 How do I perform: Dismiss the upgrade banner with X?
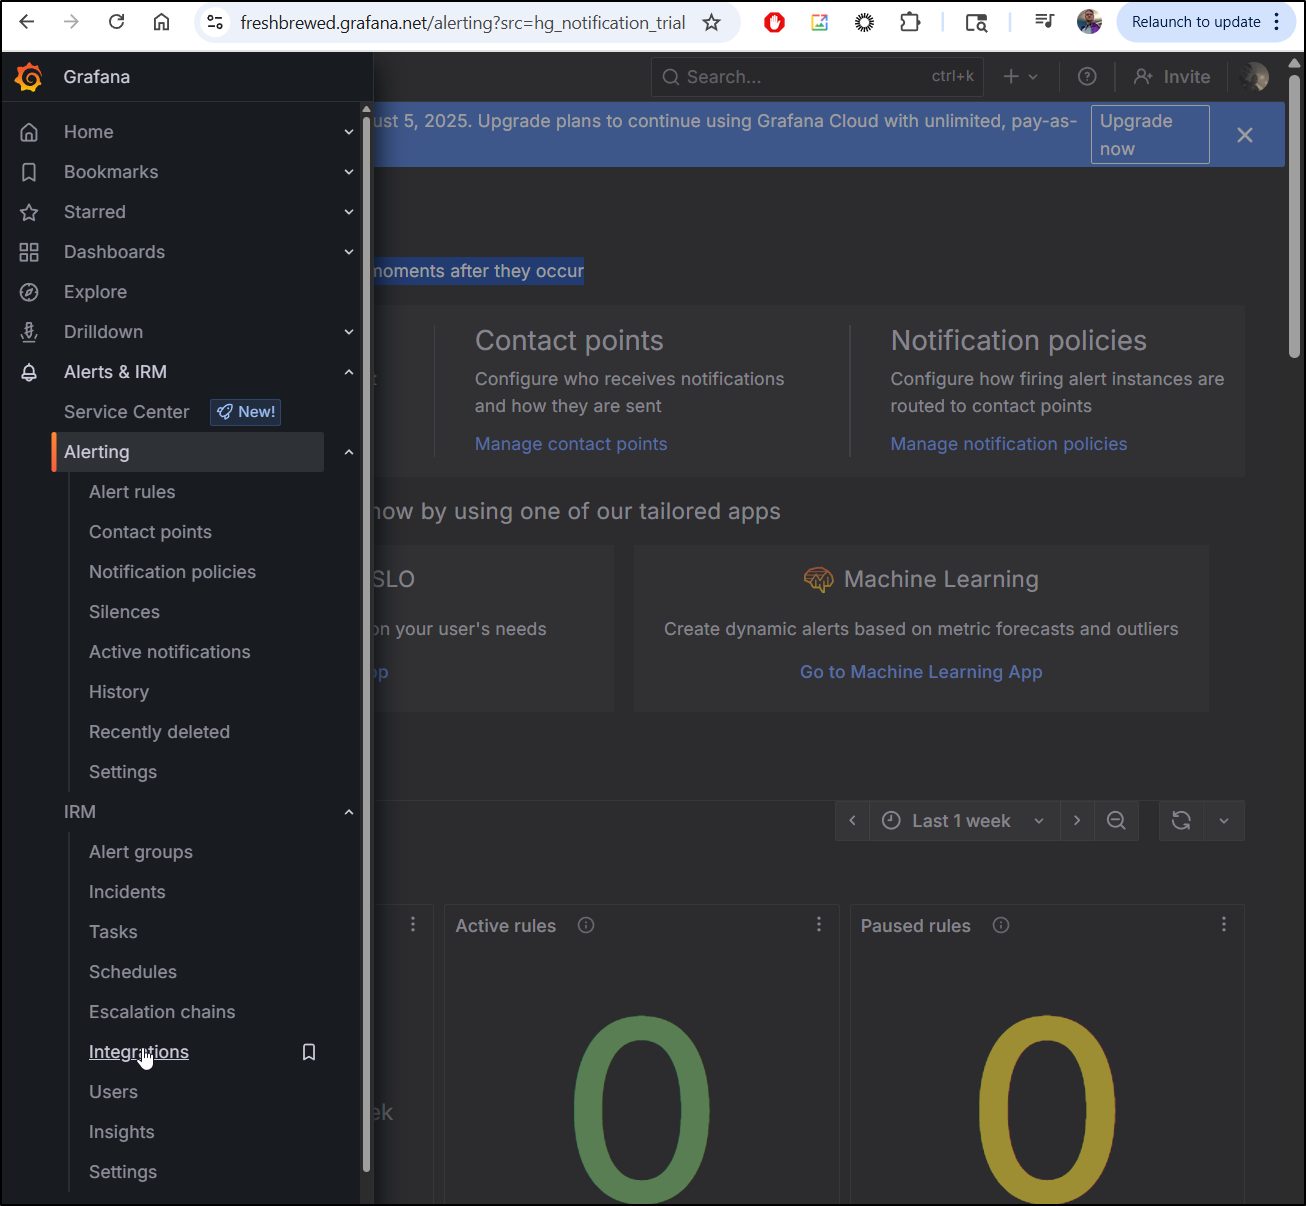pos(1245,135)
